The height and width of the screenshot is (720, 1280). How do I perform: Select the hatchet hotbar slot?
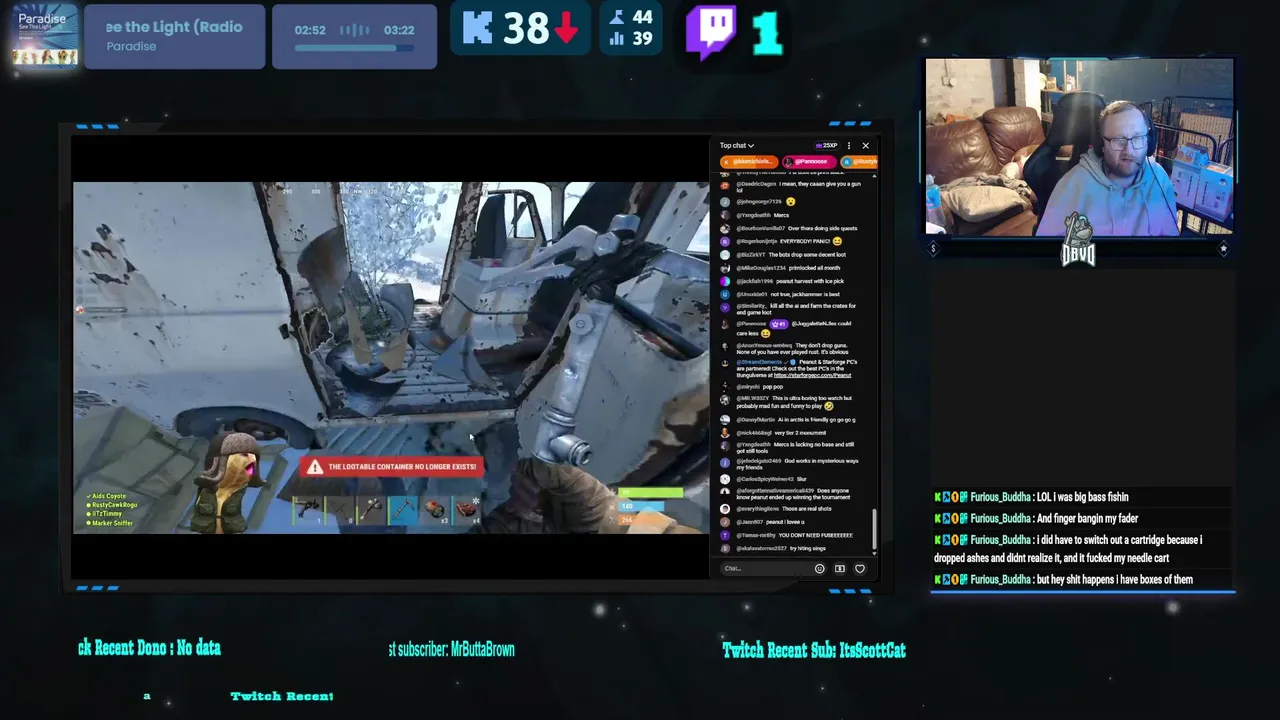coord(370,510)
